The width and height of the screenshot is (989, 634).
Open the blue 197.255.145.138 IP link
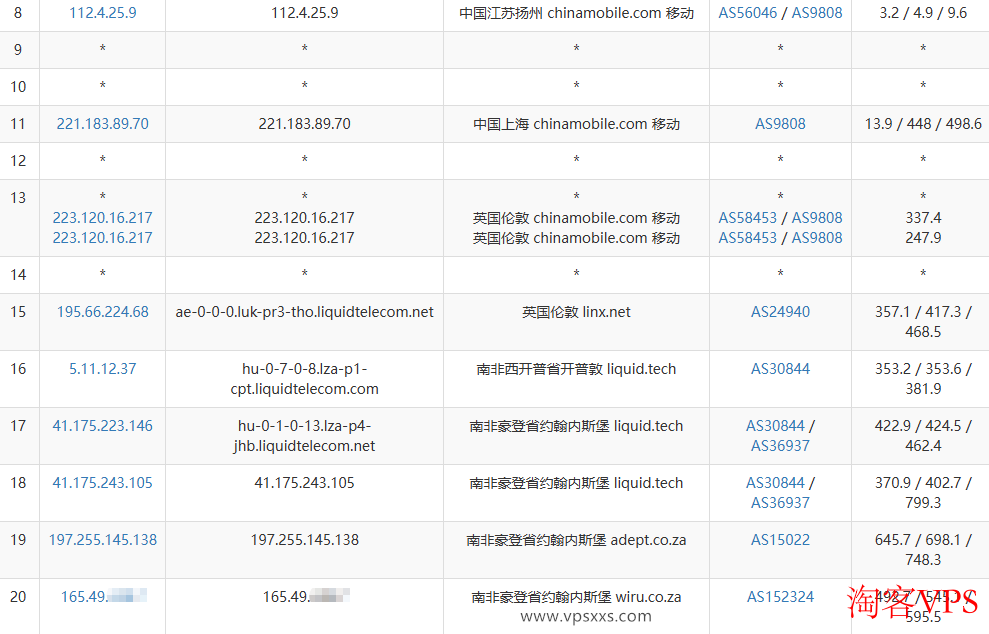[x=102, y=539]
